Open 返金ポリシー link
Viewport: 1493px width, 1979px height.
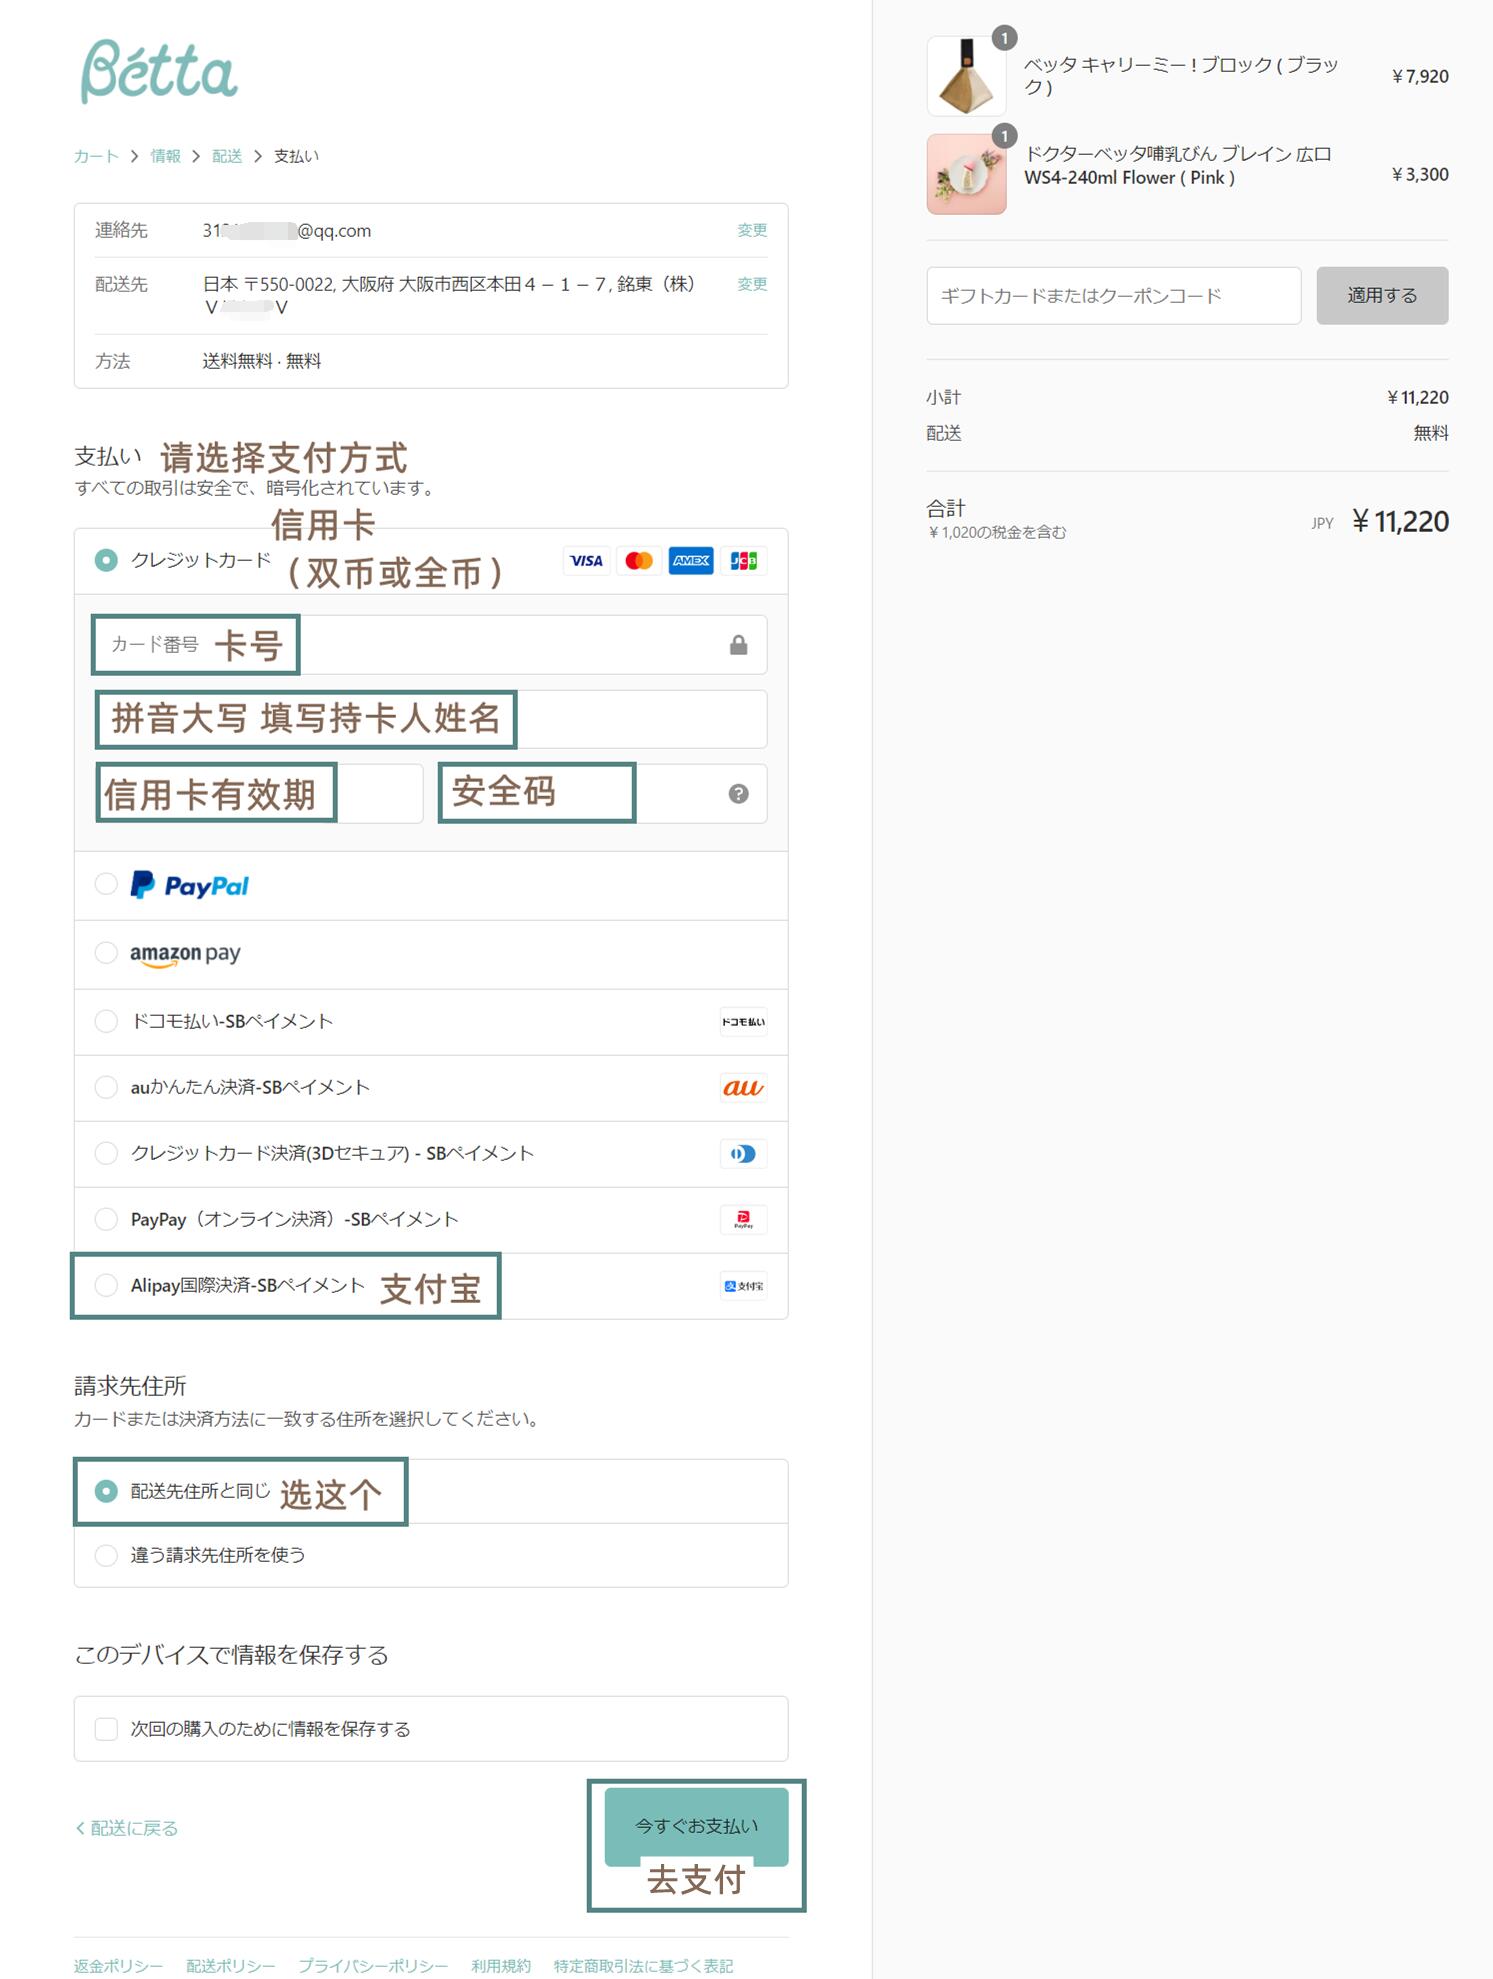[x=118, y=1966]
